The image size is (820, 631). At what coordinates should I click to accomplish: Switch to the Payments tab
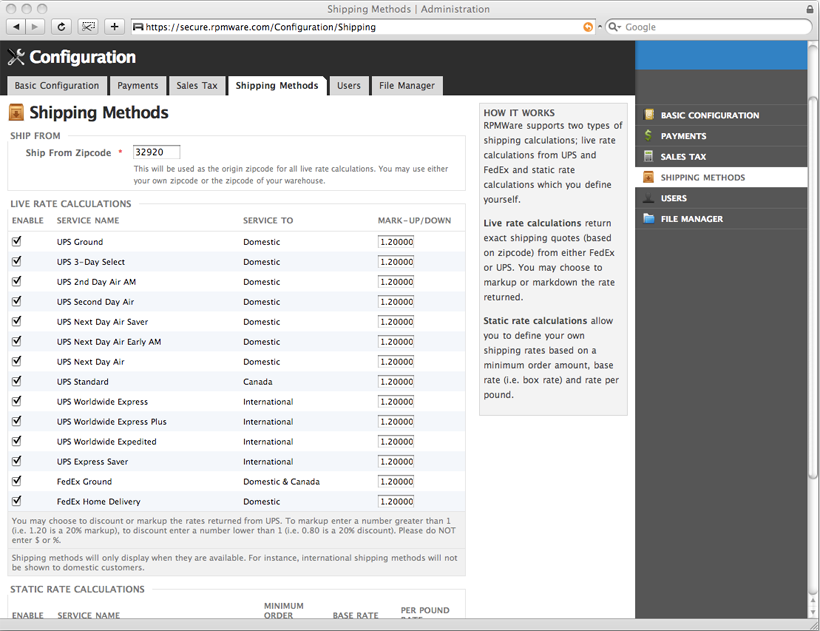tap(138, 86)
